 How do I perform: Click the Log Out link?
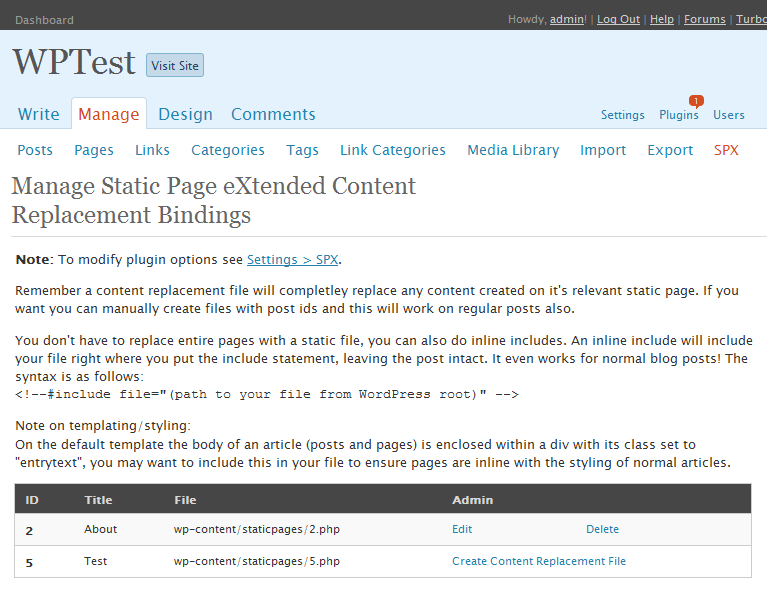pyautogui.click(x=618, y=19)
